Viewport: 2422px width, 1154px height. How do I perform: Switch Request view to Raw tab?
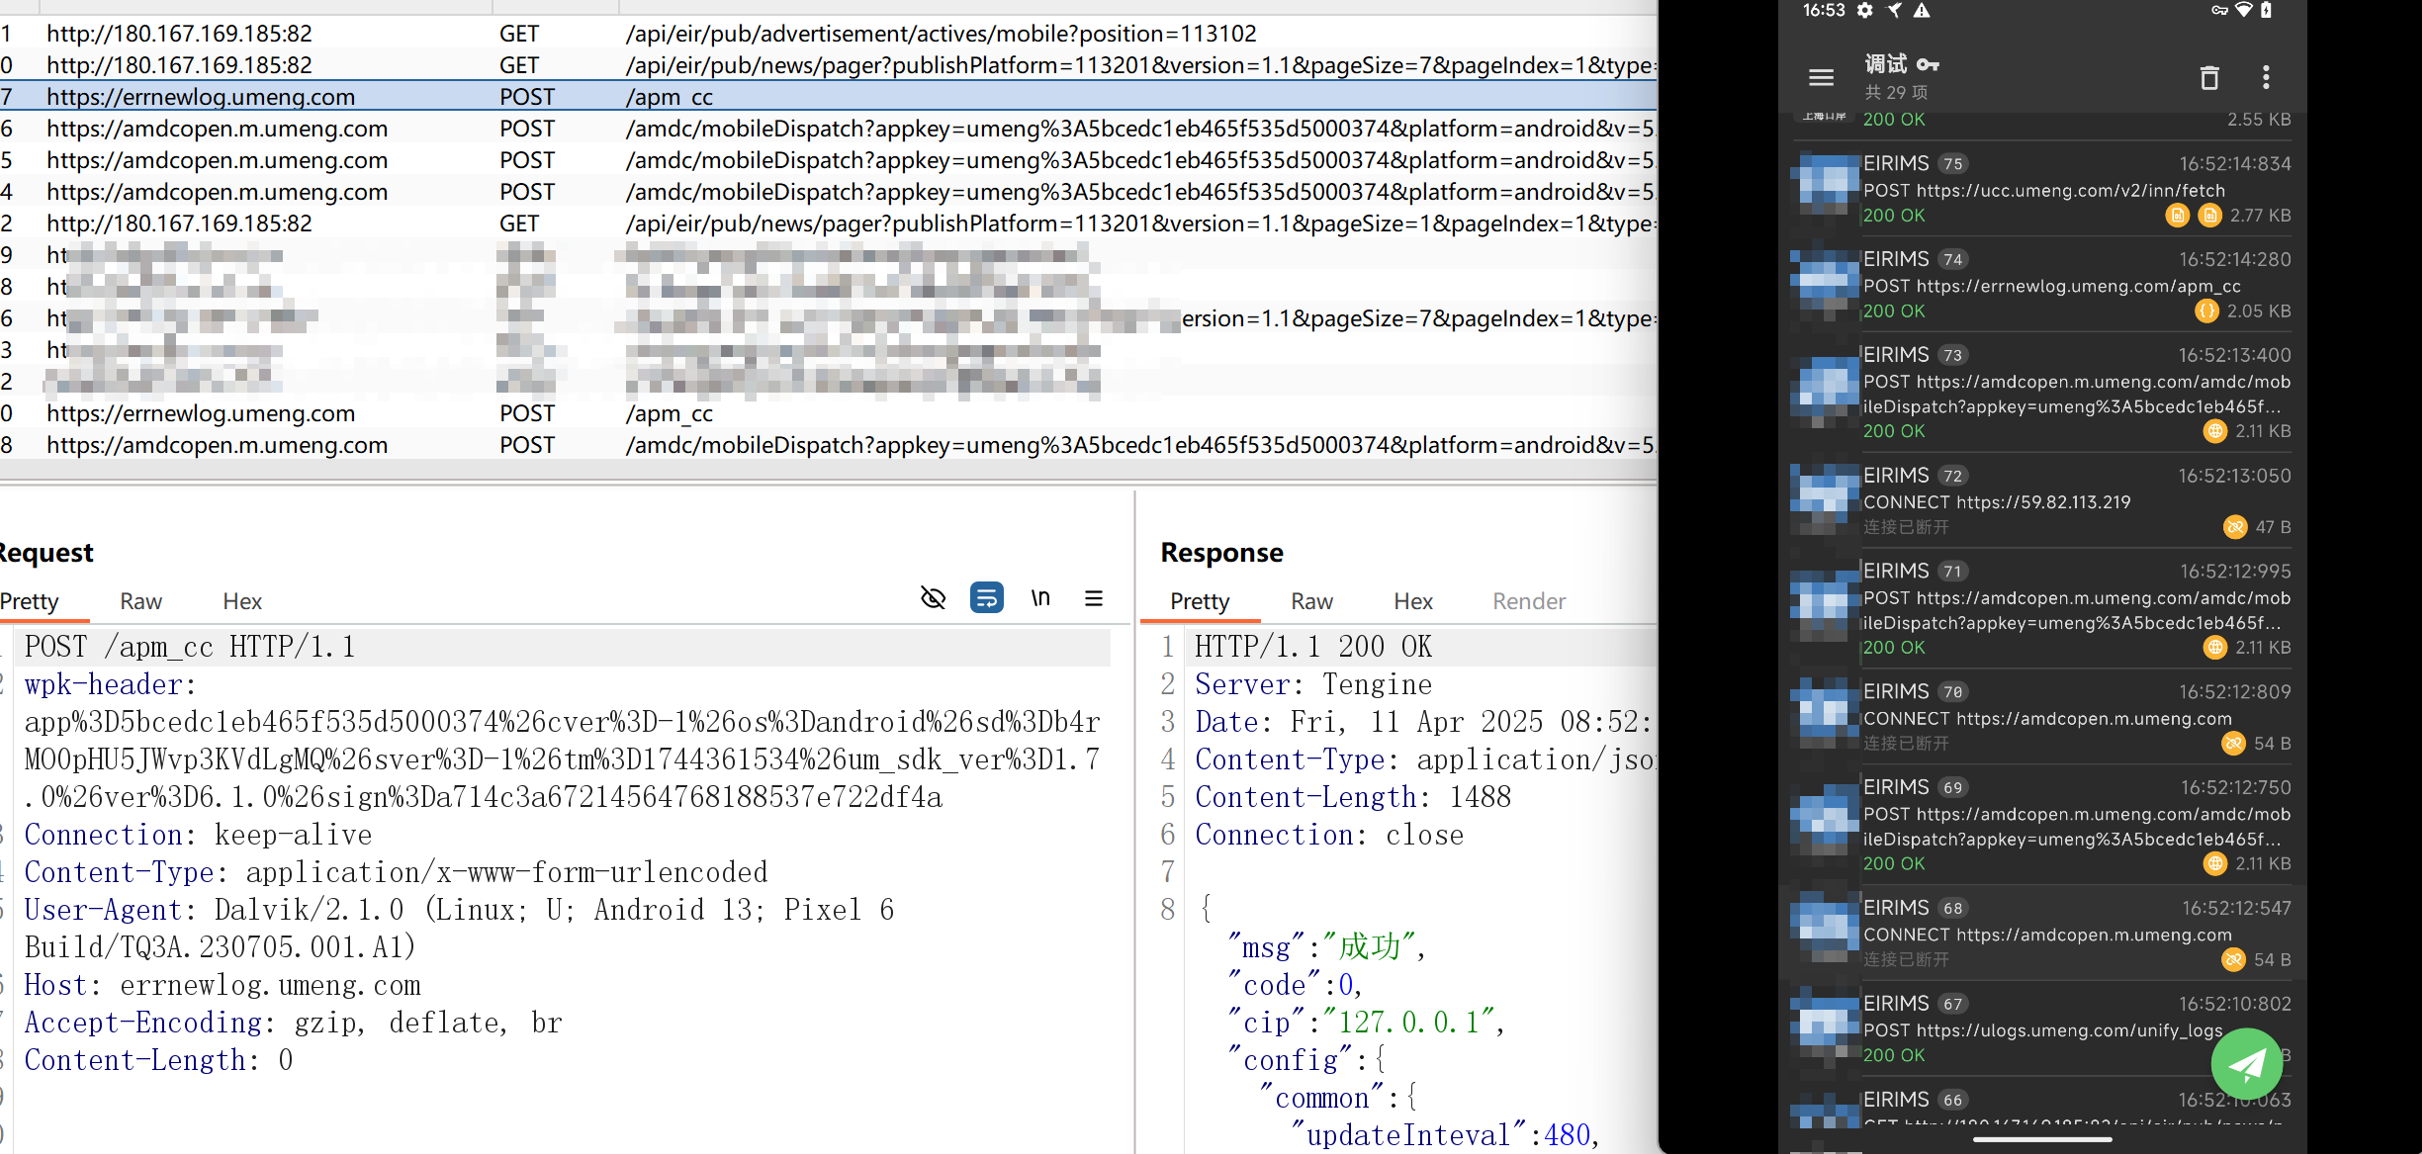(x=140, y=601)
